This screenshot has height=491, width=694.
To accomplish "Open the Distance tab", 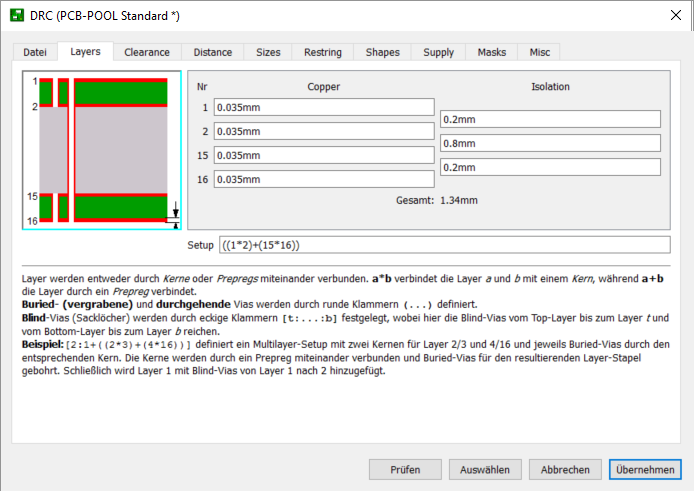I will point(212,52).
